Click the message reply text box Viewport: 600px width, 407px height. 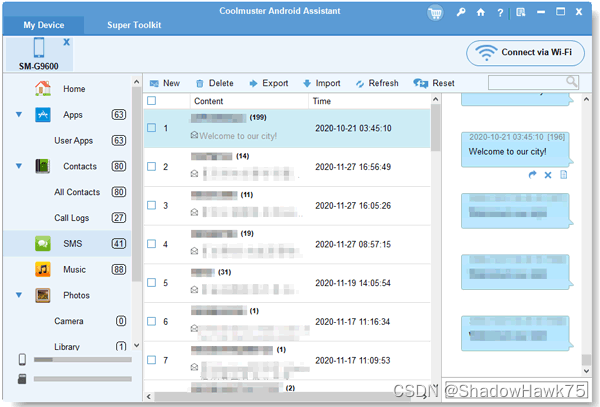[515, 390]
